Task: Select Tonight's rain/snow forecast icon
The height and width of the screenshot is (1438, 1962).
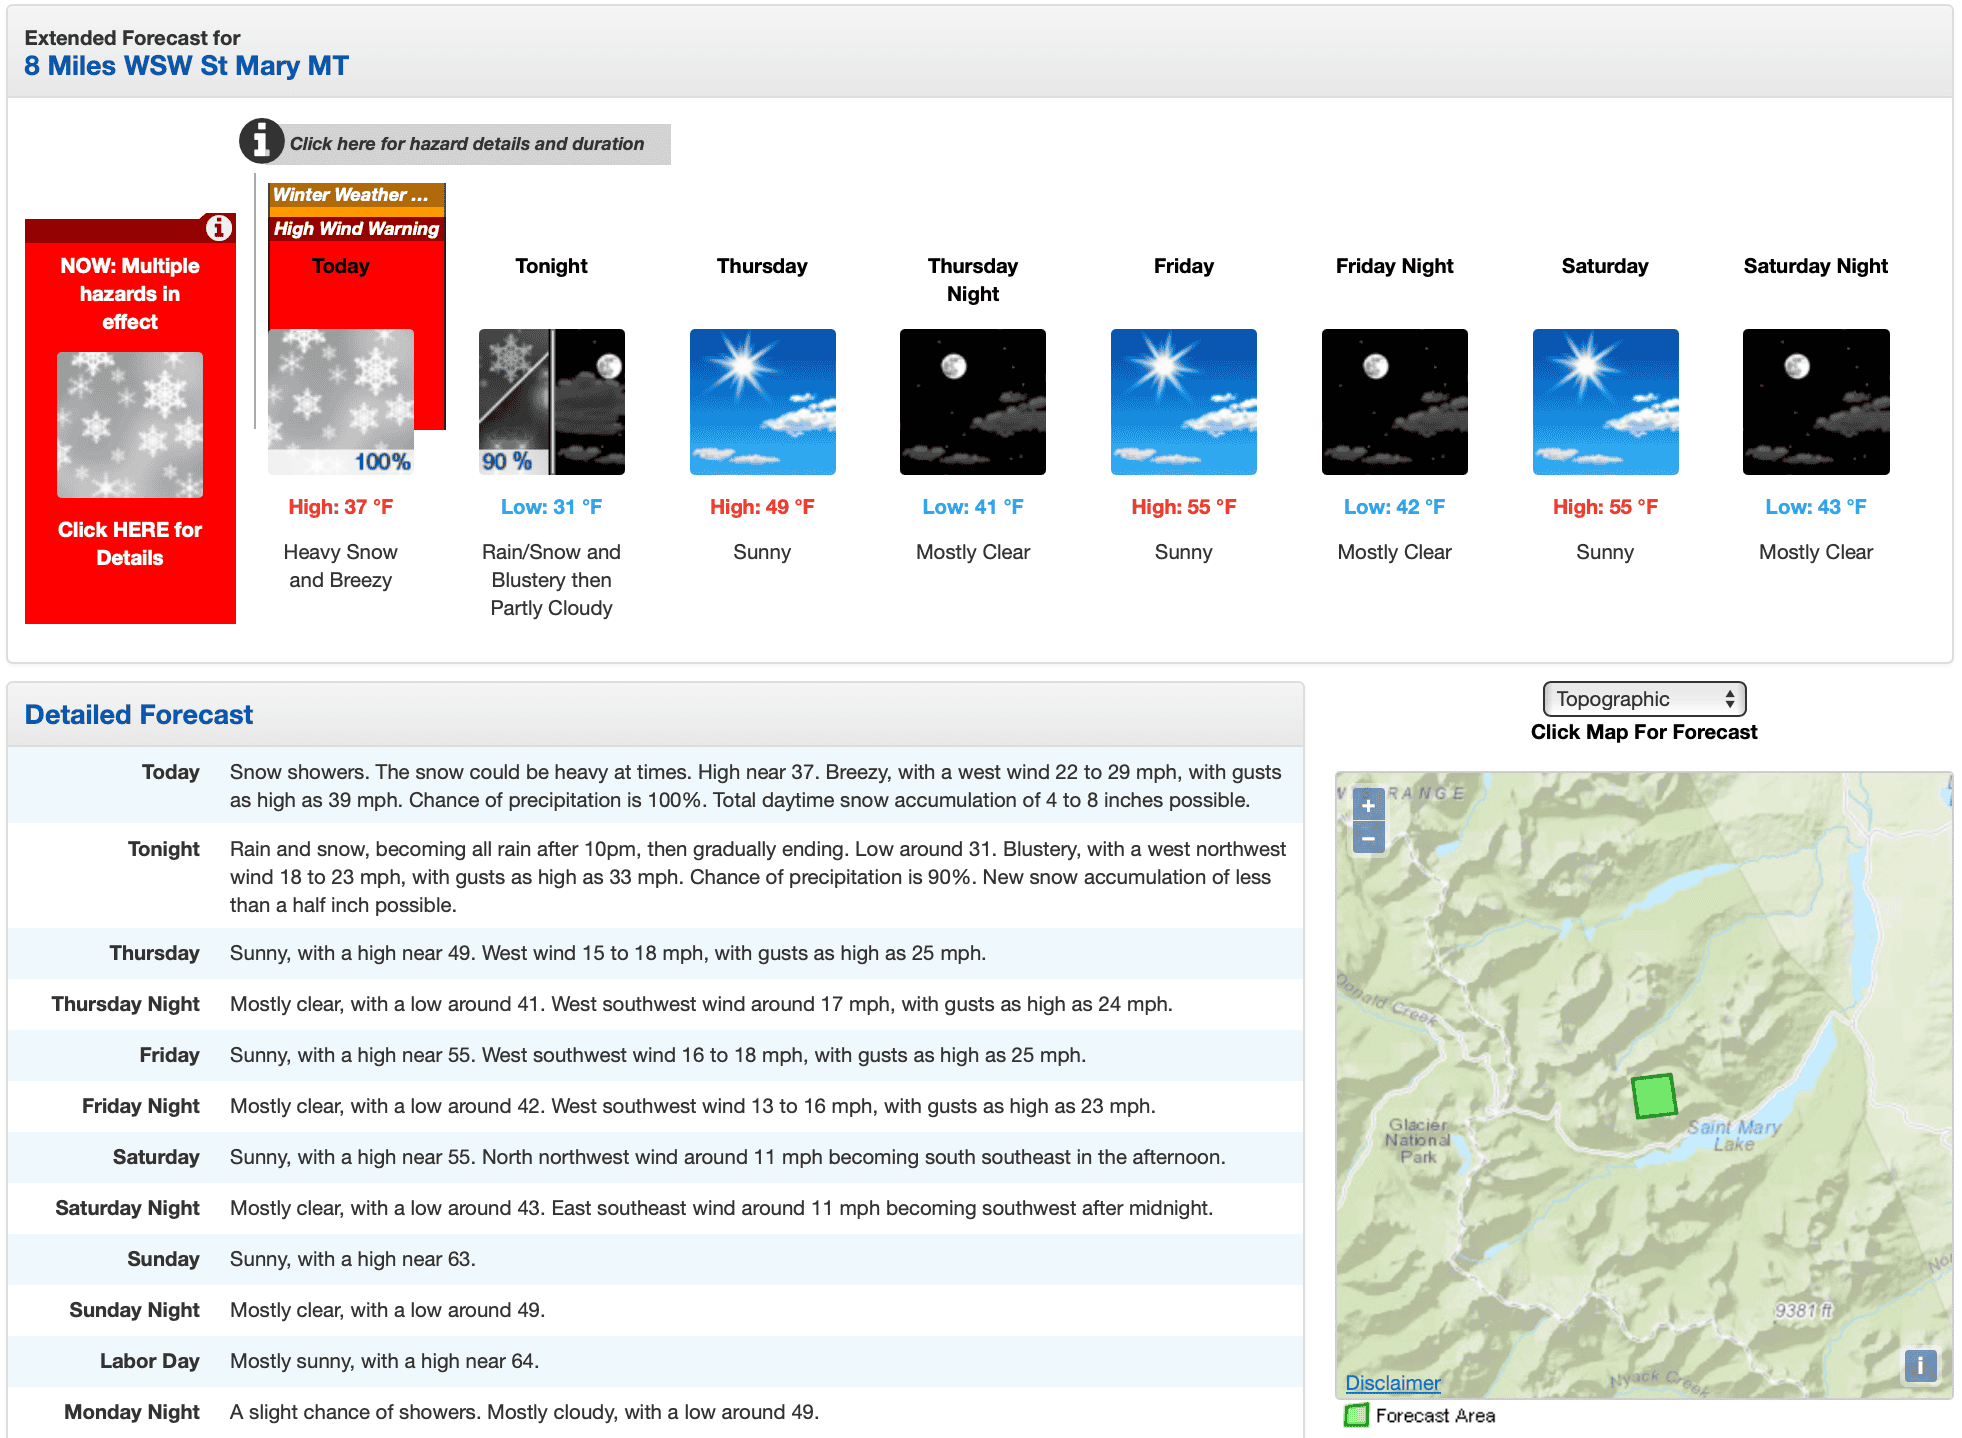Action: pyautogui.click(x=552, y=402)
